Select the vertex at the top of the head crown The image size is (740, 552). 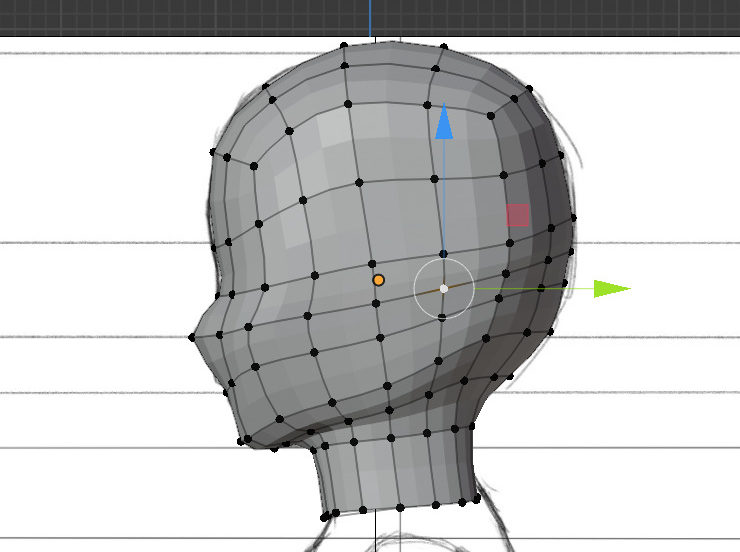344,46
